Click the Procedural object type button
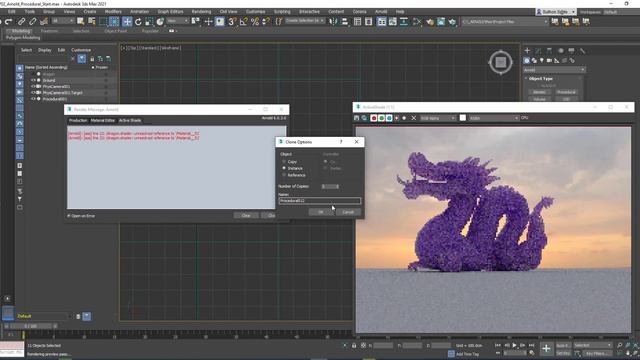Image resolution: width=640 pixels, height=360 pixels. tap(566, 92)
